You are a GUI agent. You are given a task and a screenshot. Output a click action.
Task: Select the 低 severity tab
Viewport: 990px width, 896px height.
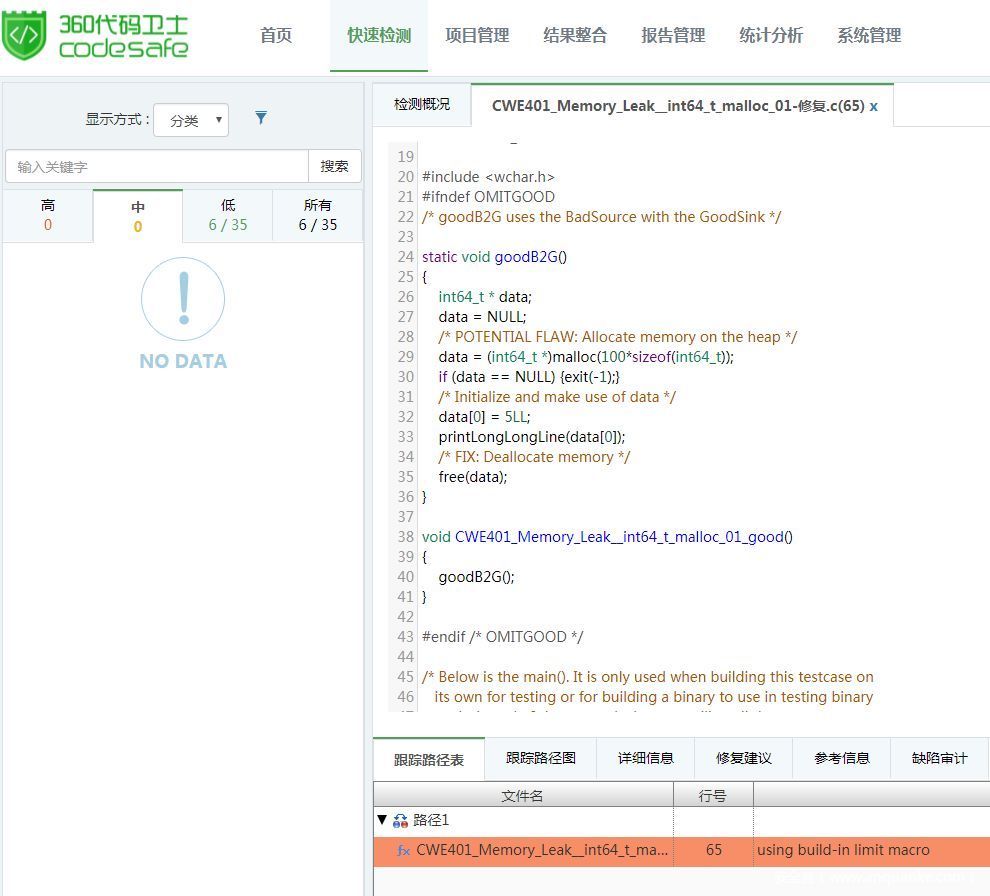click(x=228, y=215)
